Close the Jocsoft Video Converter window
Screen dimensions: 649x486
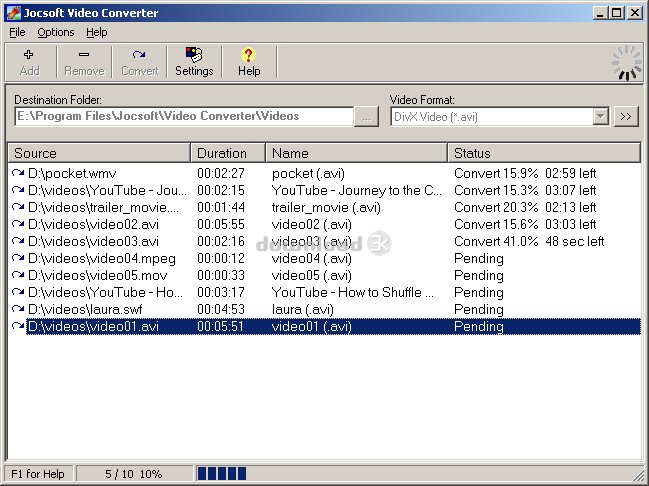pyautogui.click(x=635, y=13)
